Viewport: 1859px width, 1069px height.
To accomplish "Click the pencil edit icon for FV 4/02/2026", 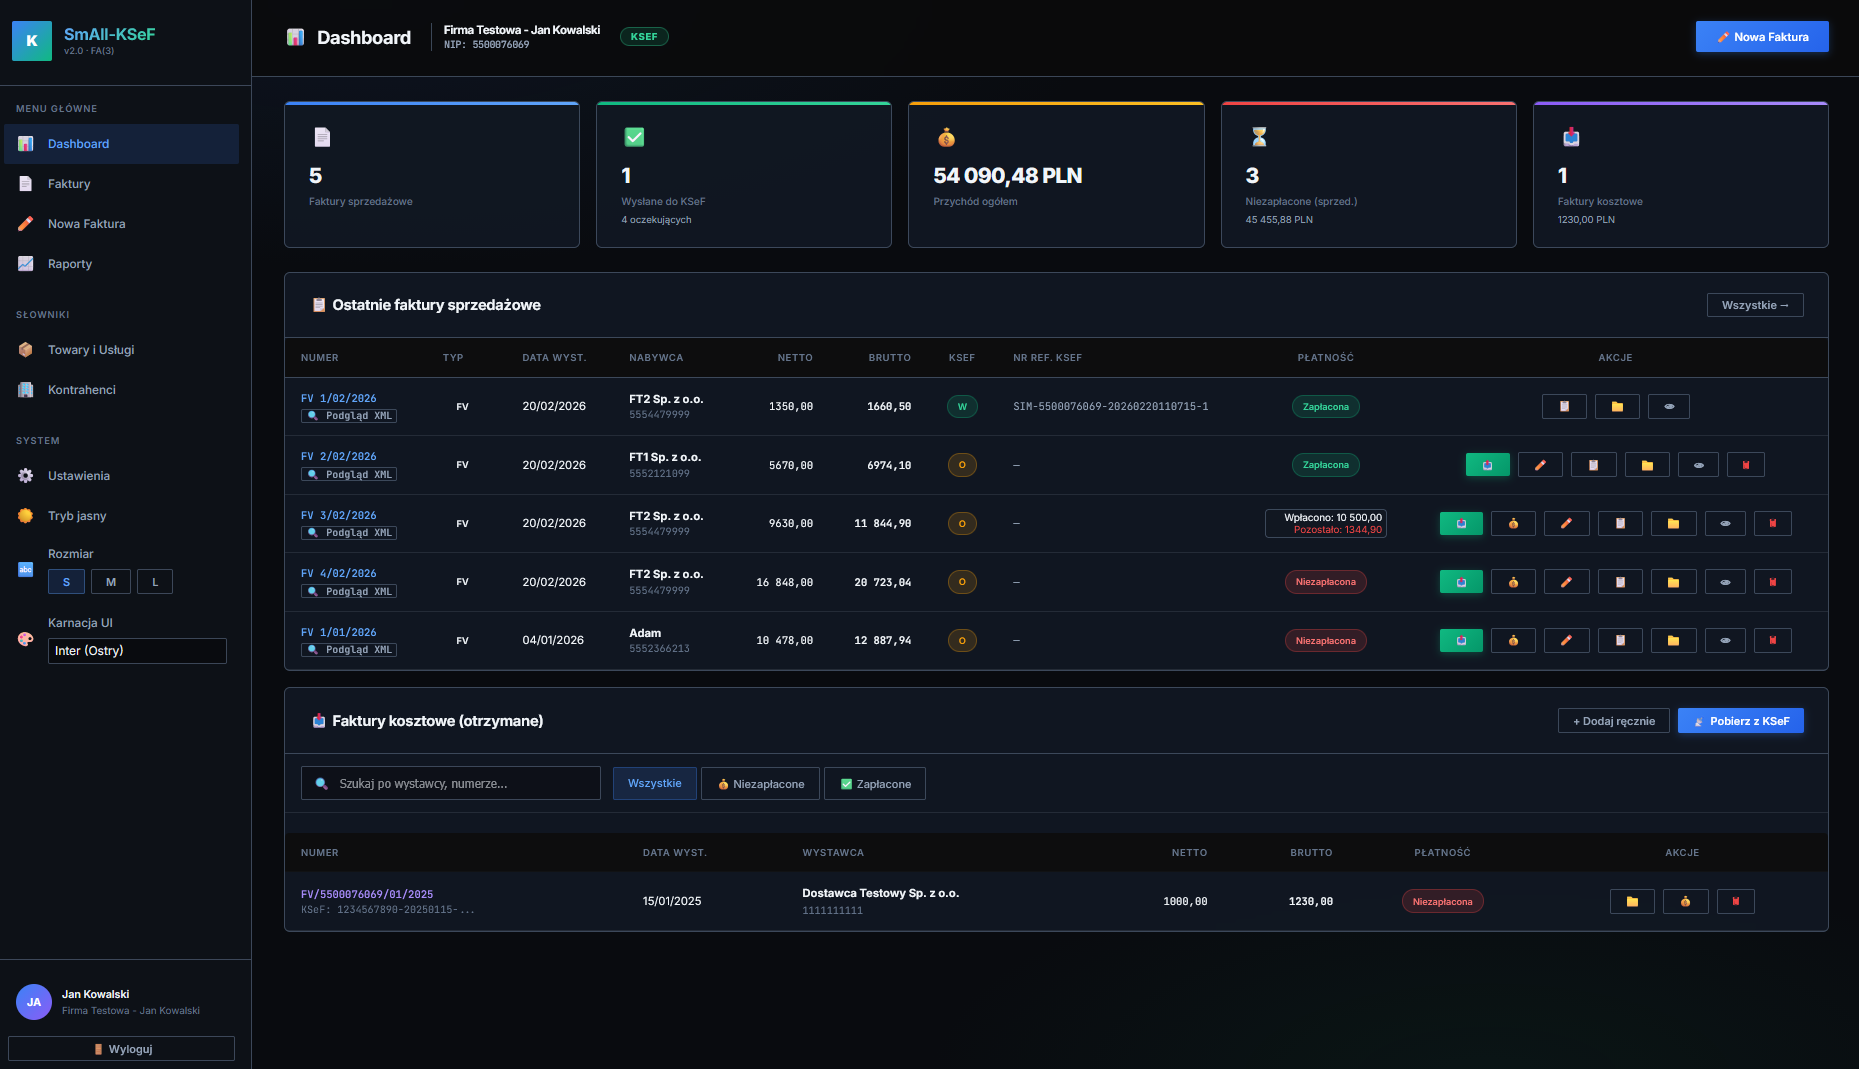I will [x=1566, y=582].
